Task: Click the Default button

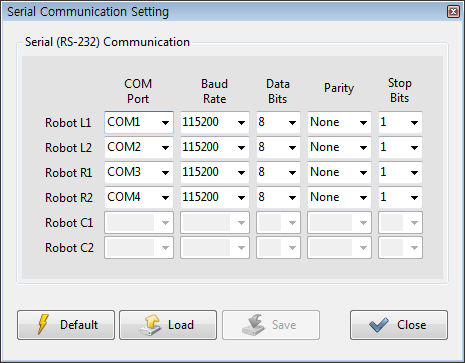Action: point(66,325)
